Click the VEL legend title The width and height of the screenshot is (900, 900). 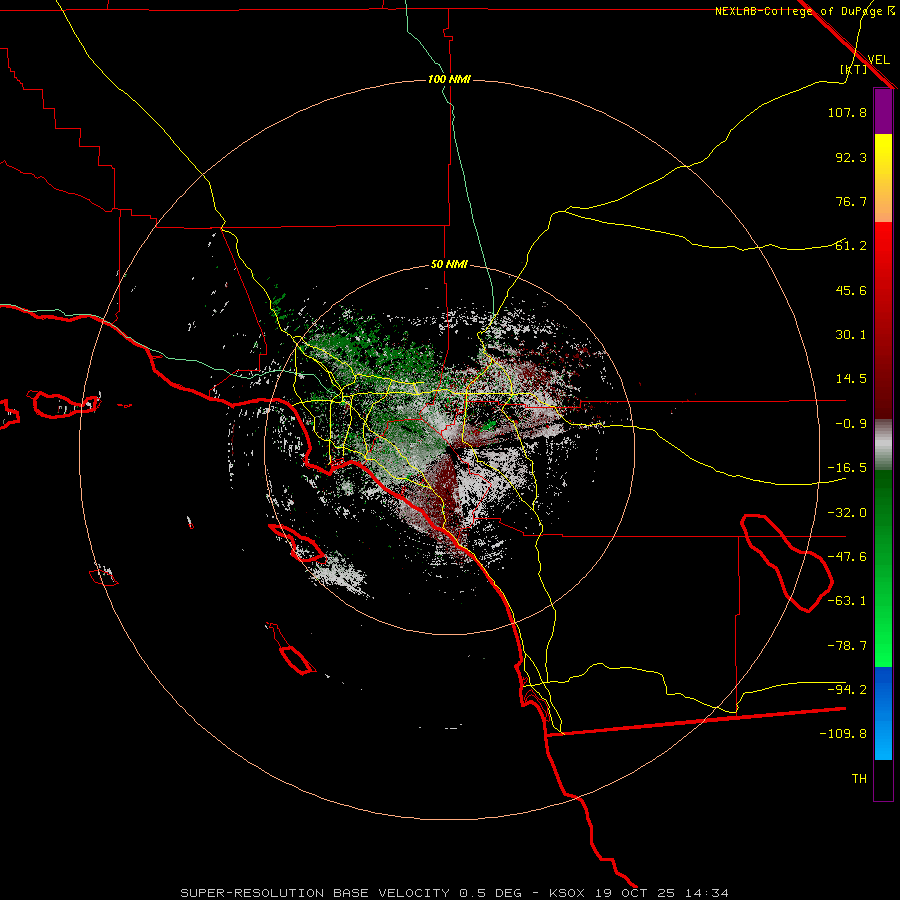click(x=878, y=60)
